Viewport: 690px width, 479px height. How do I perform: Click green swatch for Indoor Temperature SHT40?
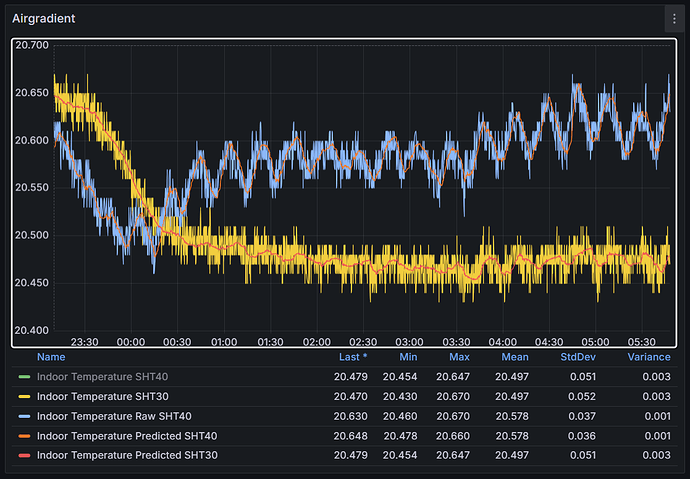click(x=24, y=377)
